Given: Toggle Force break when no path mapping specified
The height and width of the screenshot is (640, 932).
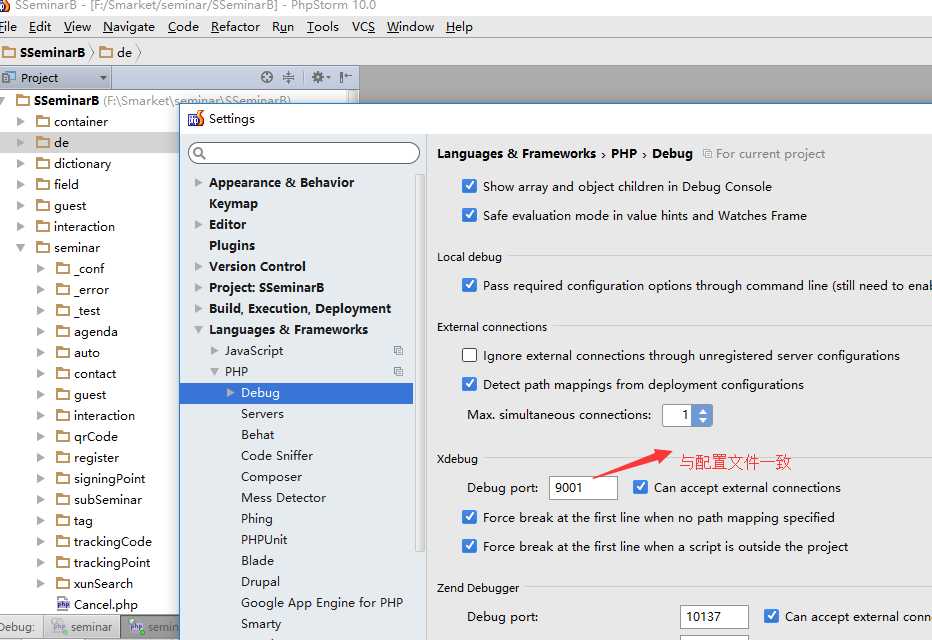Looking at the screenshot, I should pos(469,517).
